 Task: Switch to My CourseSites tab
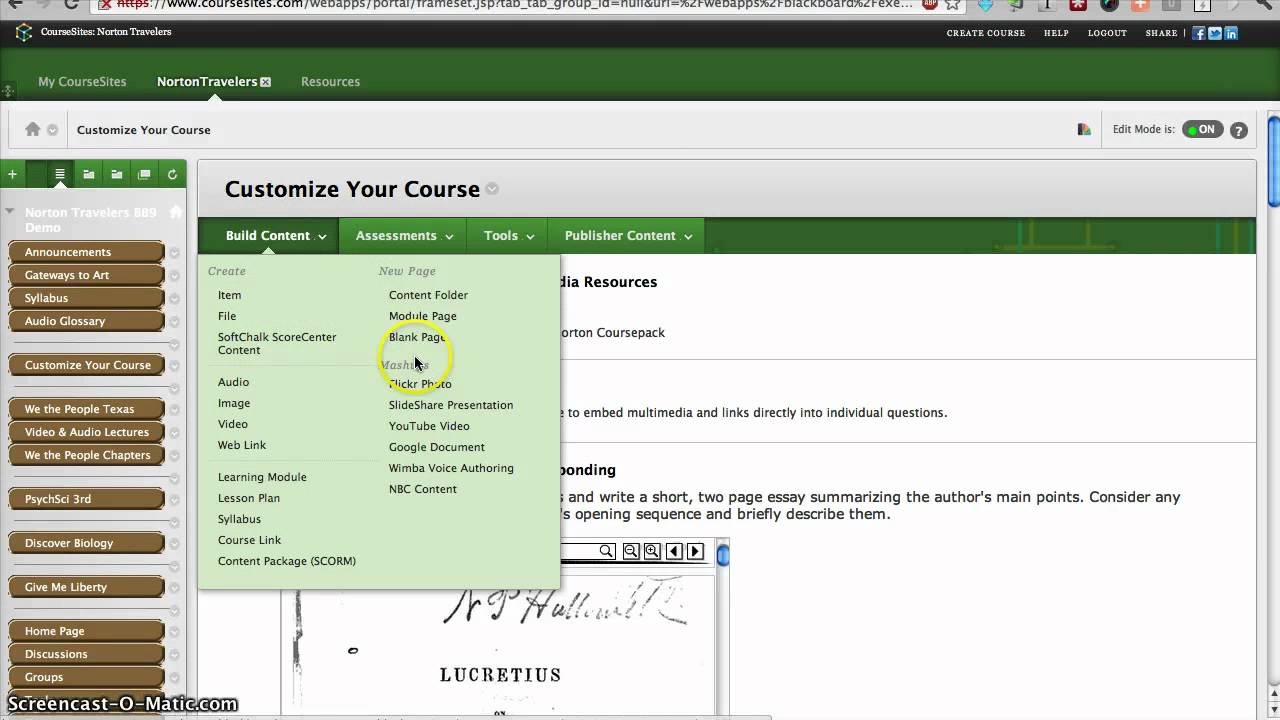tap(82, 82)
